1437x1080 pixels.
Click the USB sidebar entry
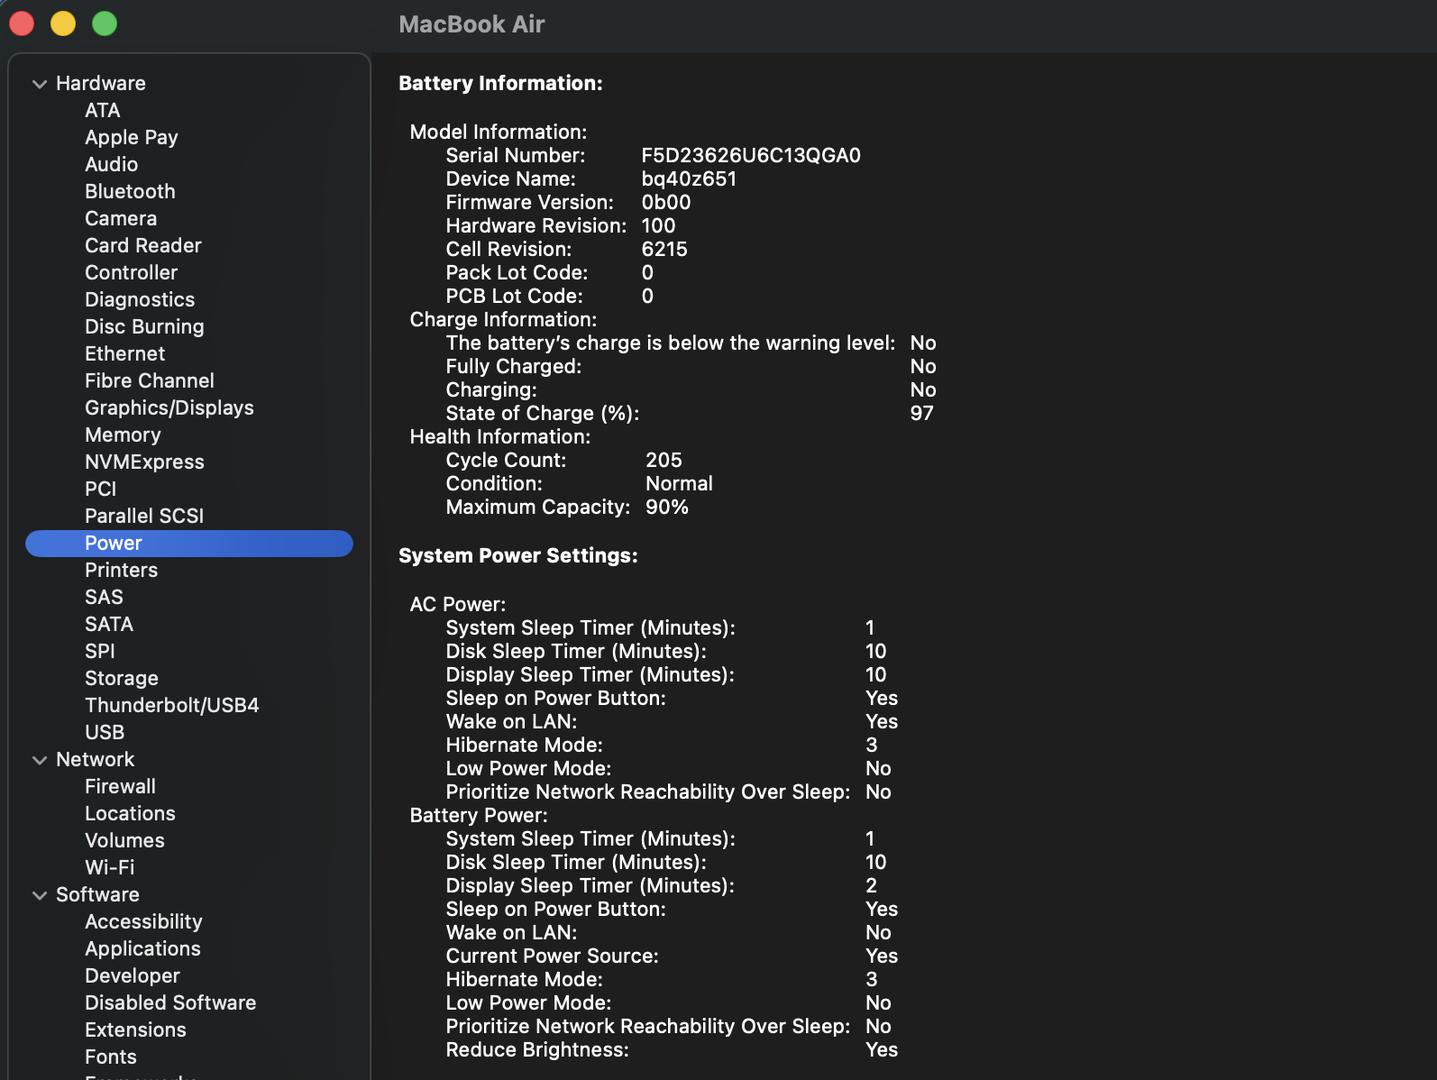[x=104, y=732]
